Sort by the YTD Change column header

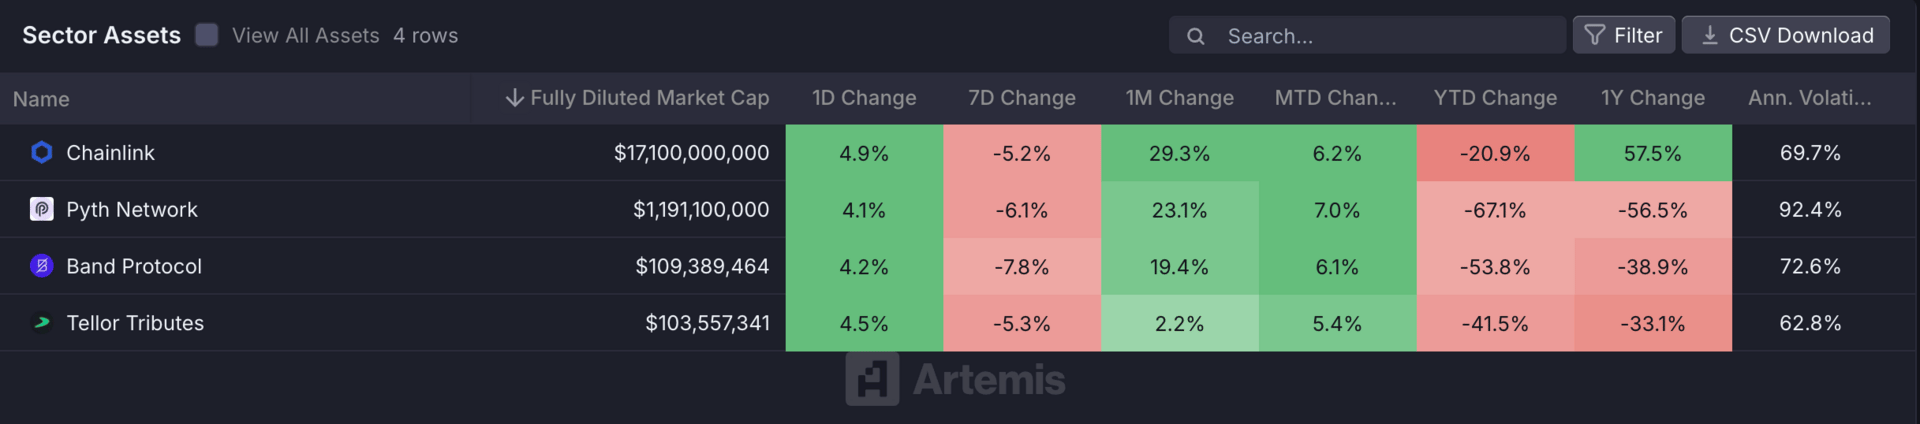1495,97
